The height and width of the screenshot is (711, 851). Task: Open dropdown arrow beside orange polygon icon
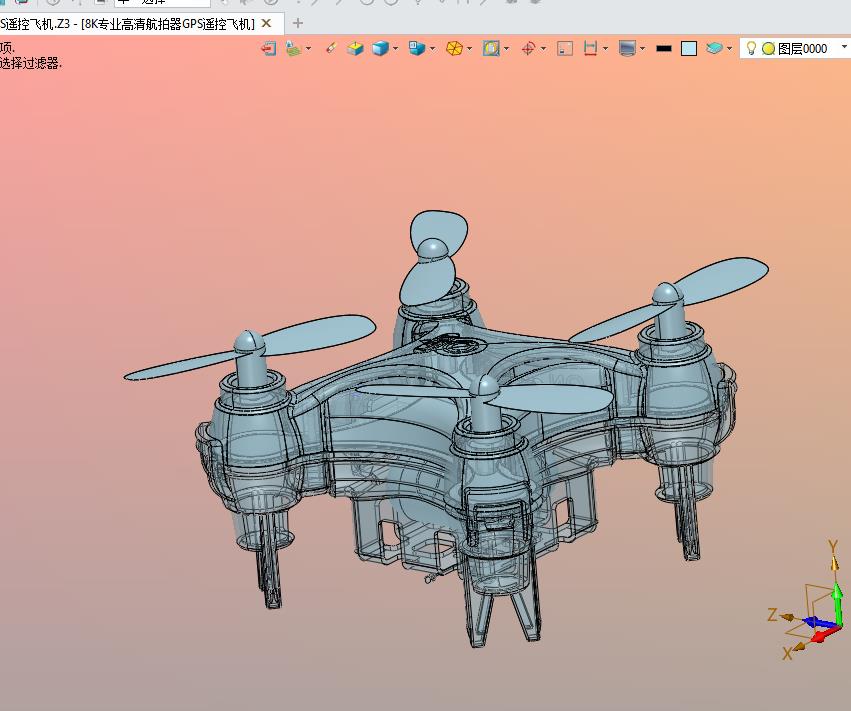[x=469, y=49]
